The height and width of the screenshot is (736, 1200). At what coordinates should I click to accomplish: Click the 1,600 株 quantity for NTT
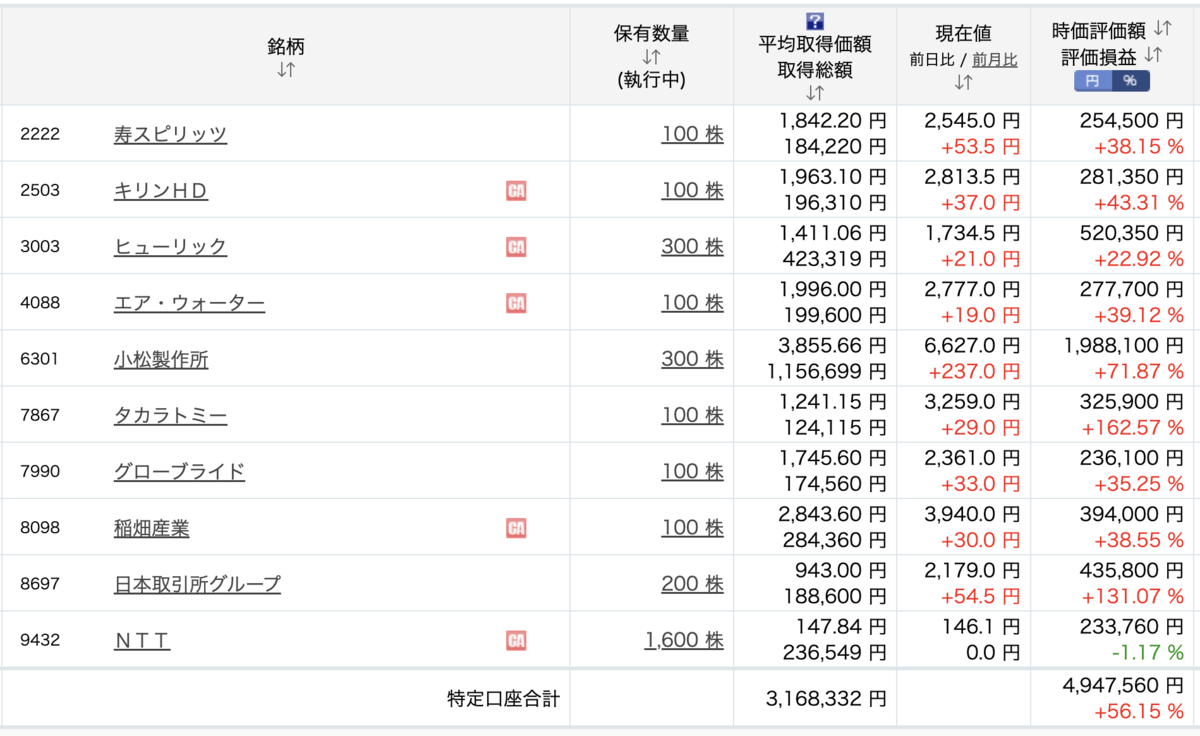point(684,640)
